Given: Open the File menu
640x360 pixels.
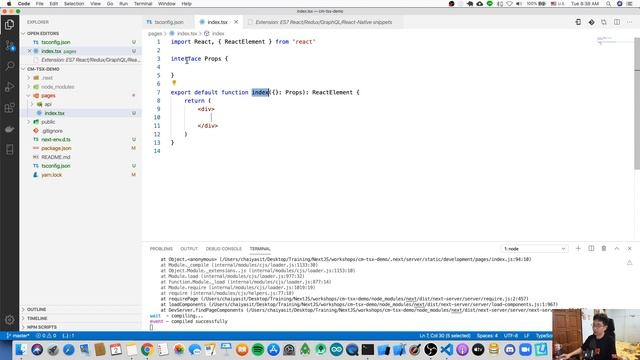Looking at the screenshot, I should 40,4.
